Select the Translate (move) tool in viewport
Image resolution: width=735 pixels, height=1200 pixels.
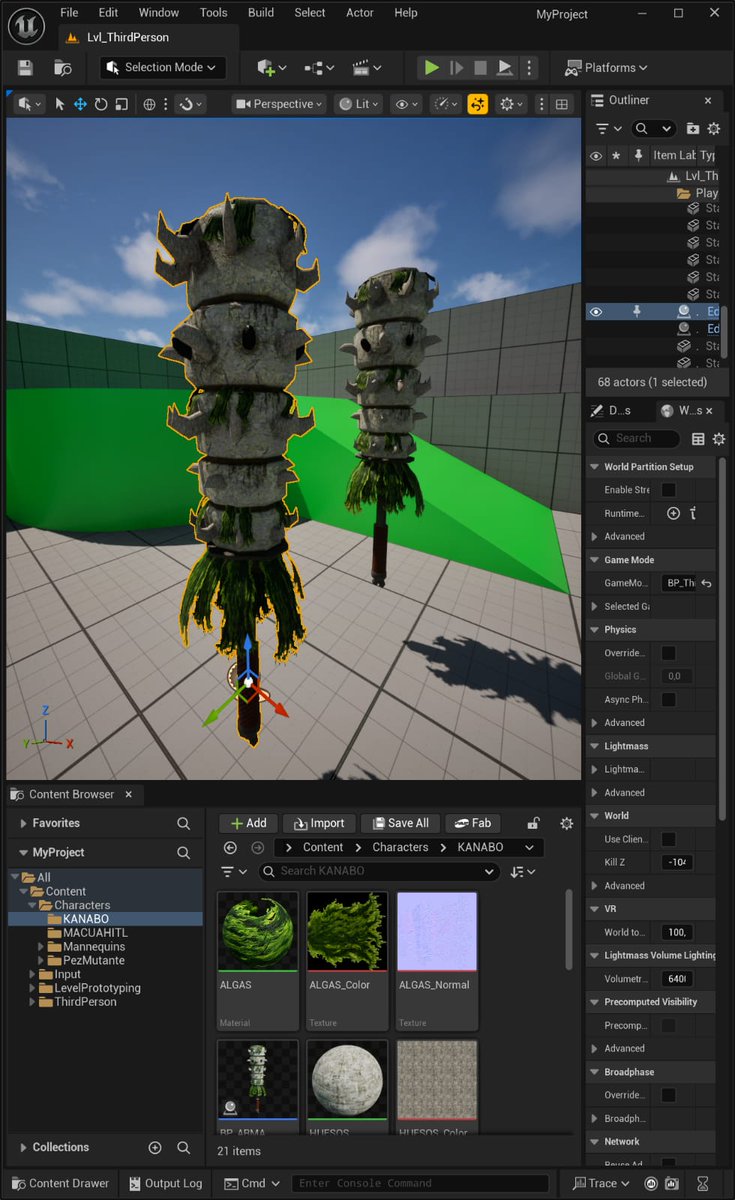click(80, 104)
